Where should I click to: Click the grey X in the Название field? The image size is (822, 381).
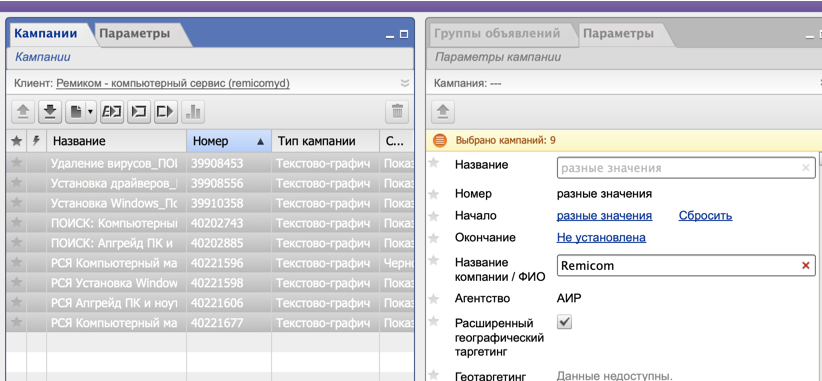[806, 168]
